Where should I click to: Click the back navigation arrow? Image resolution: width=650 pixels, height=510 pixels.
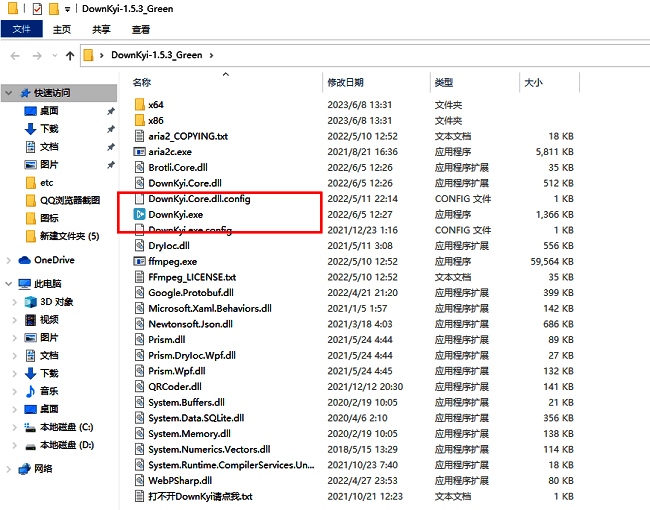click(13, 55)
